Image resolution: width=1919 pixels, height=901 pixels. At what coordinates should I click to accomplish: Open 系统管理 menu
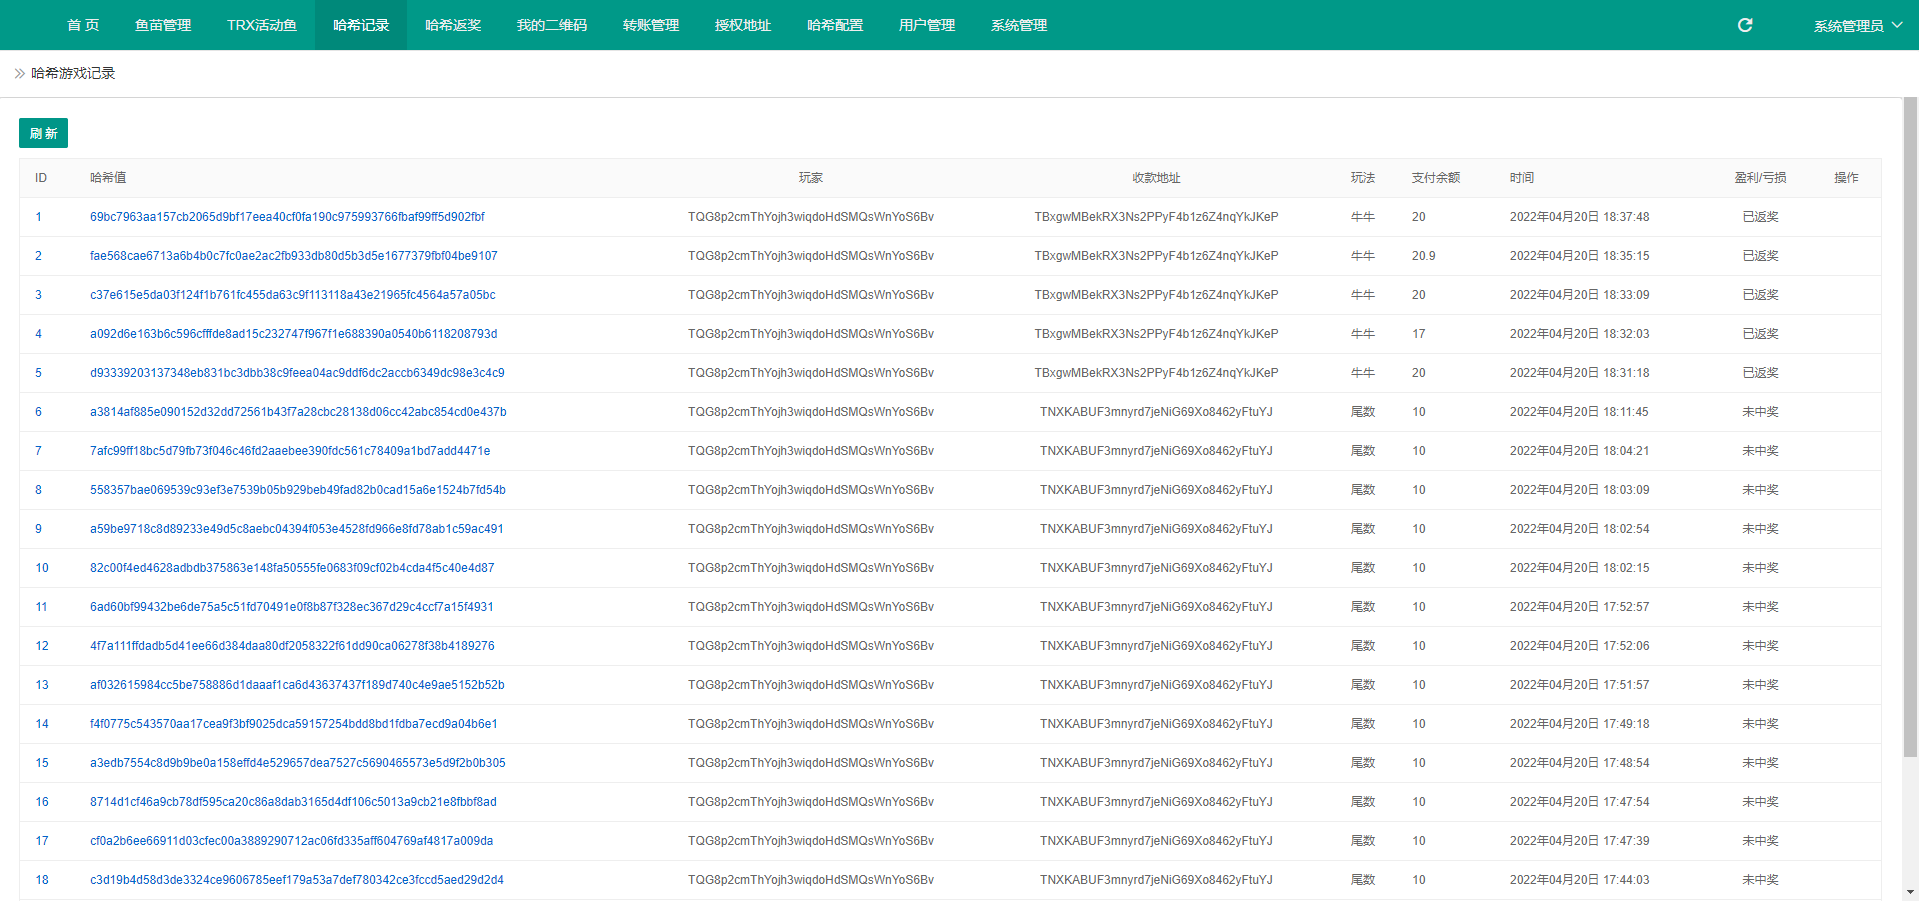point(1019,25)
